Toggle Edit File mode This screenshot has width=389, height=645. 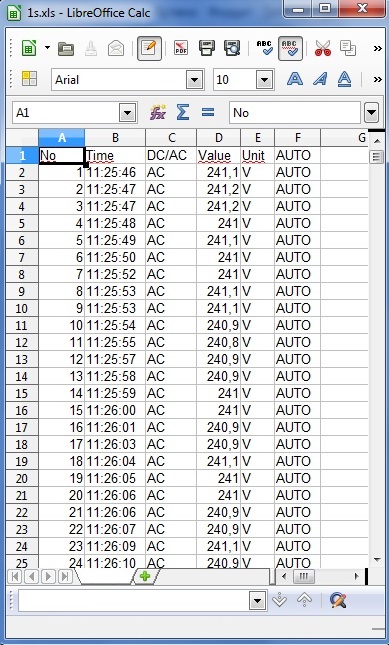tap(149, 49)
